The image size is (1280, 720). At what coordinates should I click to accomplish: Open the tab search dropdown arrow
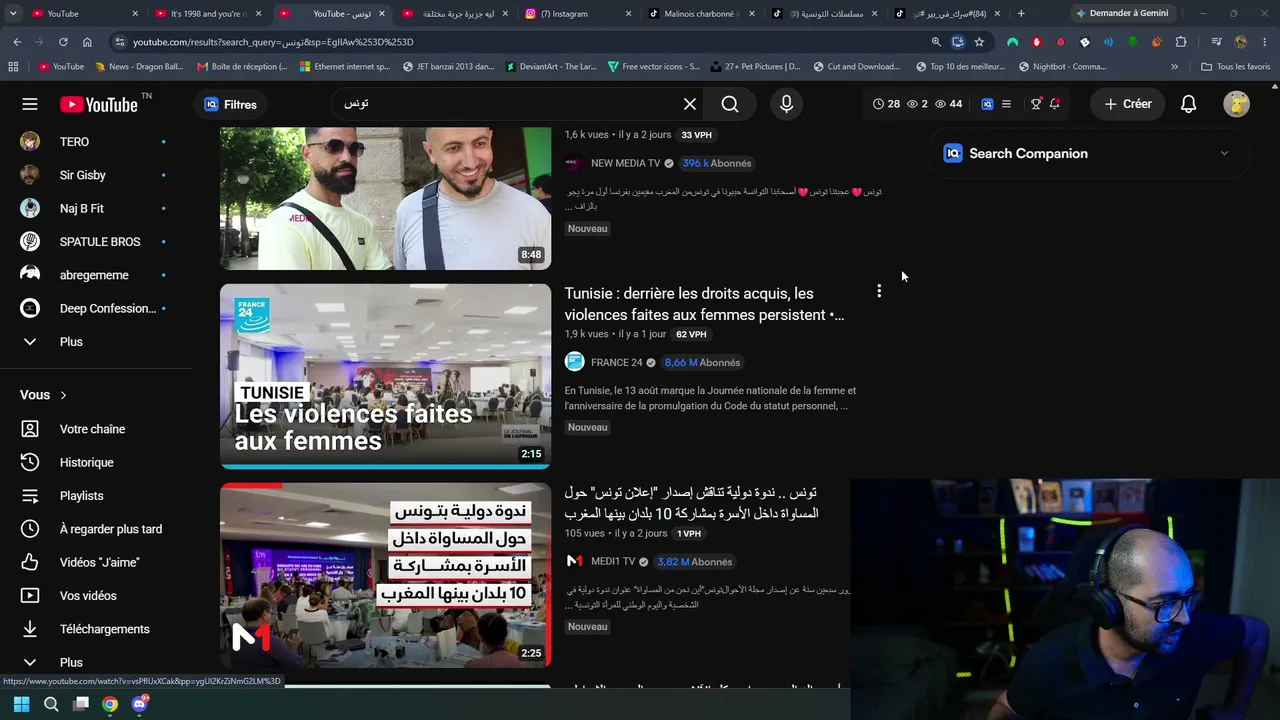13,14
